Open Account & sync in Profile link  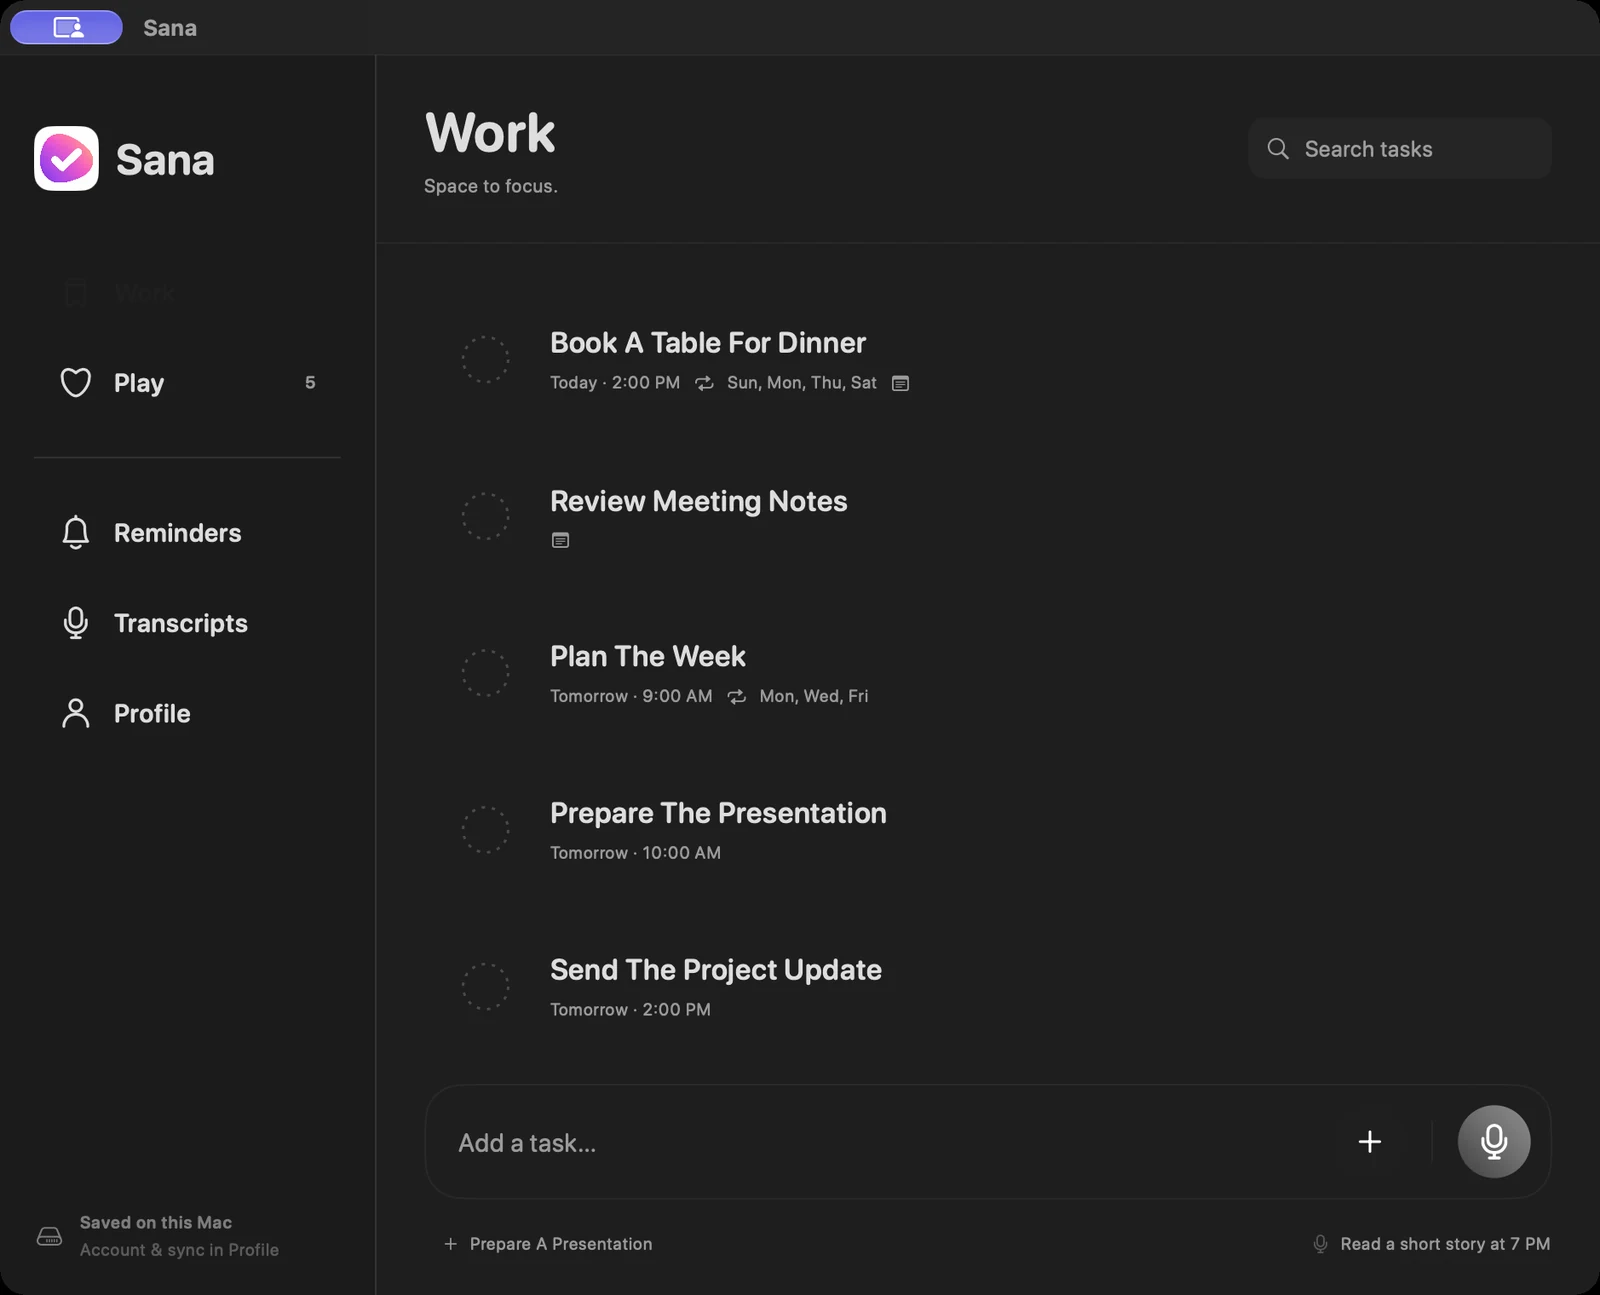click(179, 1250)
